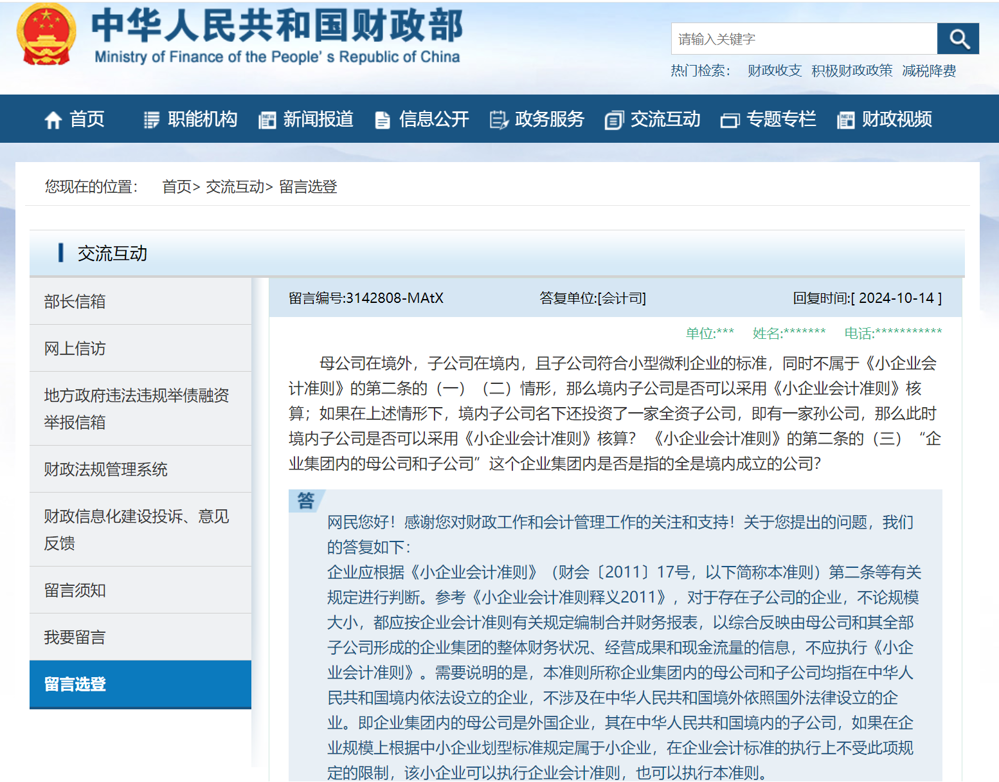Click the question paragraph starting 母公司在境外

(x=615, y=413)
